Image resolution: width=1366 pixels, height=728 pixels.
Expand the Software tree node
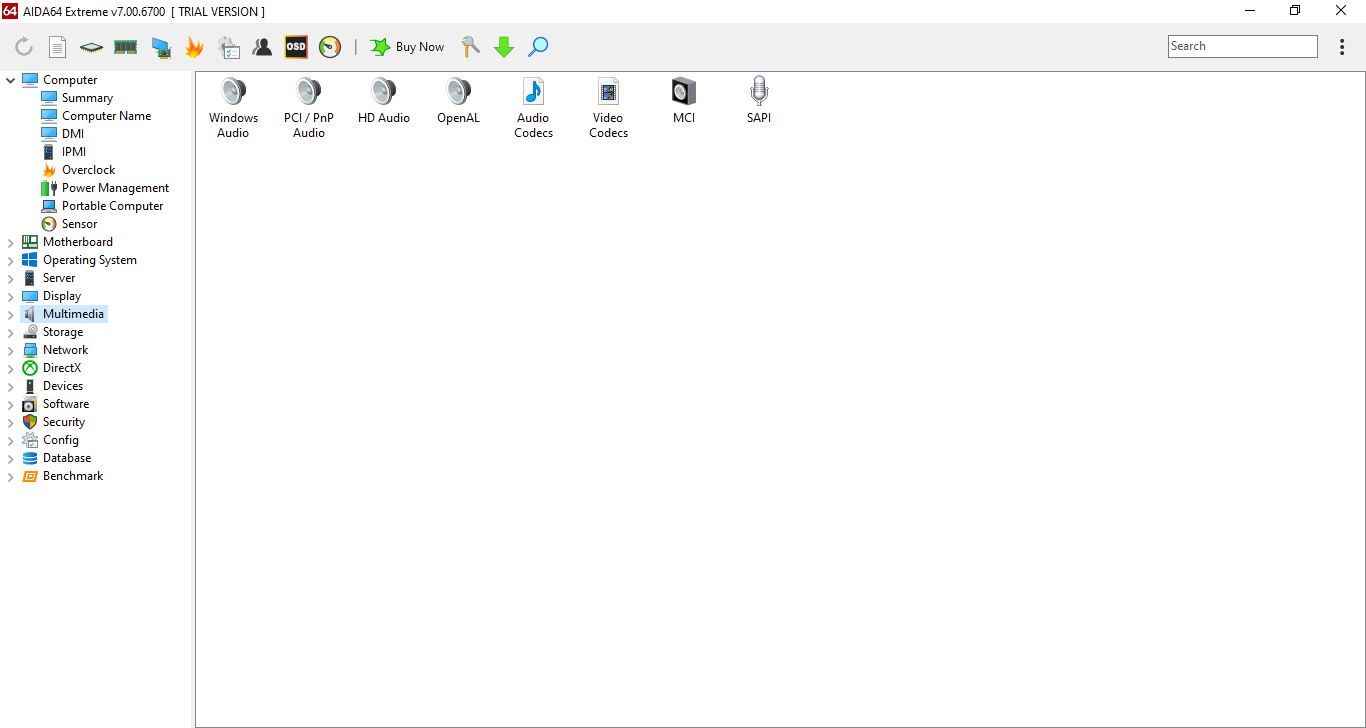point(11,404)
